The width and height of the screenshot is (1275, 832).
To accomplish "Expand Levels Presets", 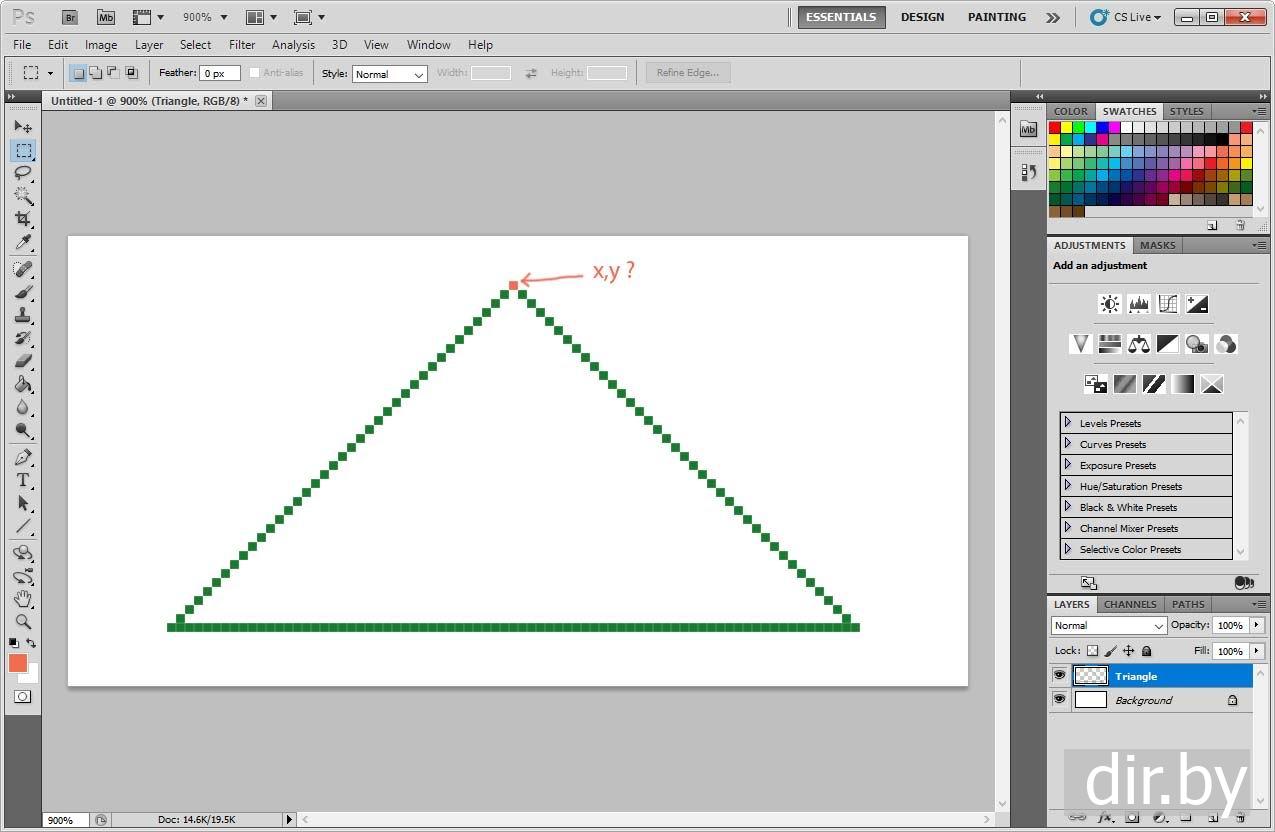I will coord(1068,423).
